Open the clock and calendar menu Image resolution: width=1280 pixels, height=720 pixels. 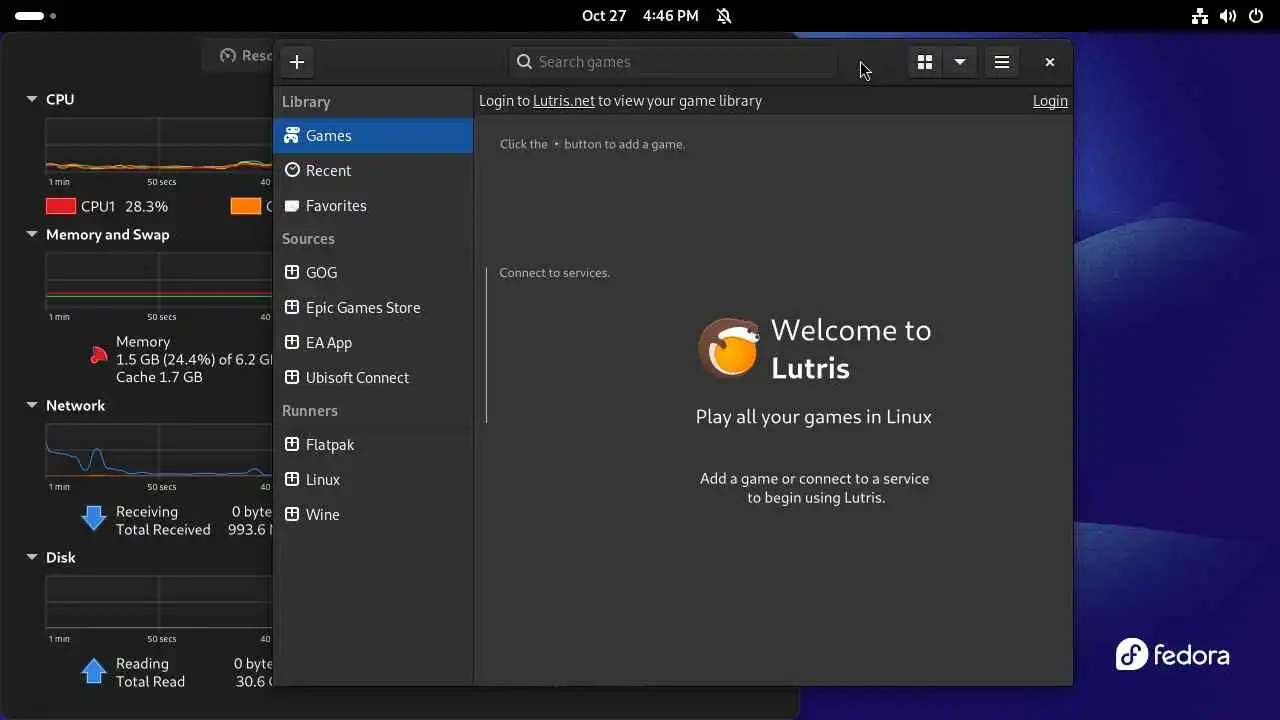[640, 16]
